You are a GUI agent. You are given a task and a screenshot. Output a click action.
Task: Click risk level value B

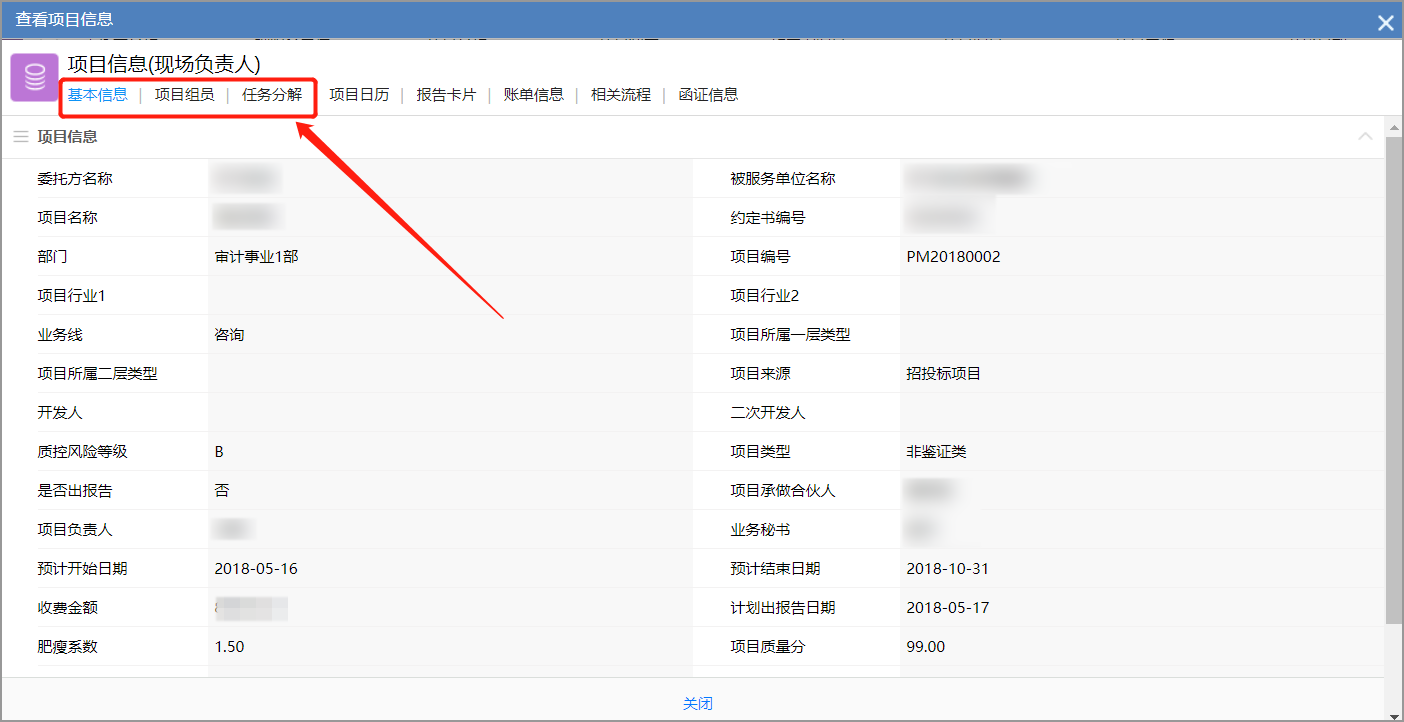[219, 452]
